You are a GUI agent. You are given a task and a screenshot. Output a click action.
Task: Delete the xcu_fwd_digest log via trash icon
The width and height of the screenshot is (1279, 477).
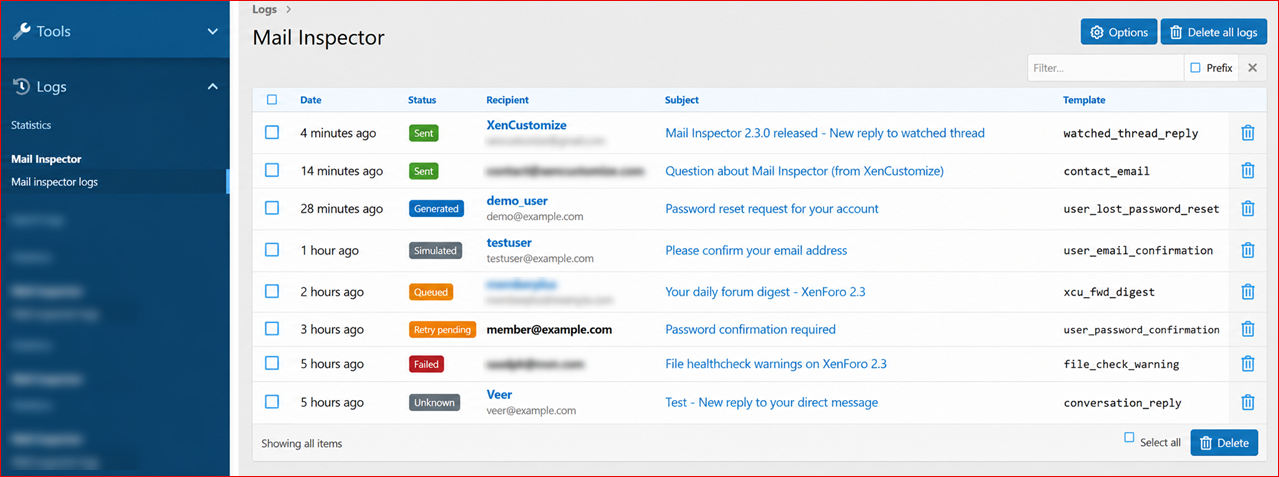pyautogui.click(x=1247, y=292)
